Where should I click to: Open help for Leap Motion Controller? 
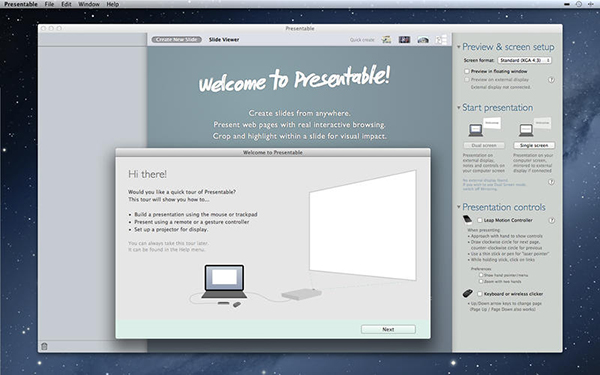(551, 220)
